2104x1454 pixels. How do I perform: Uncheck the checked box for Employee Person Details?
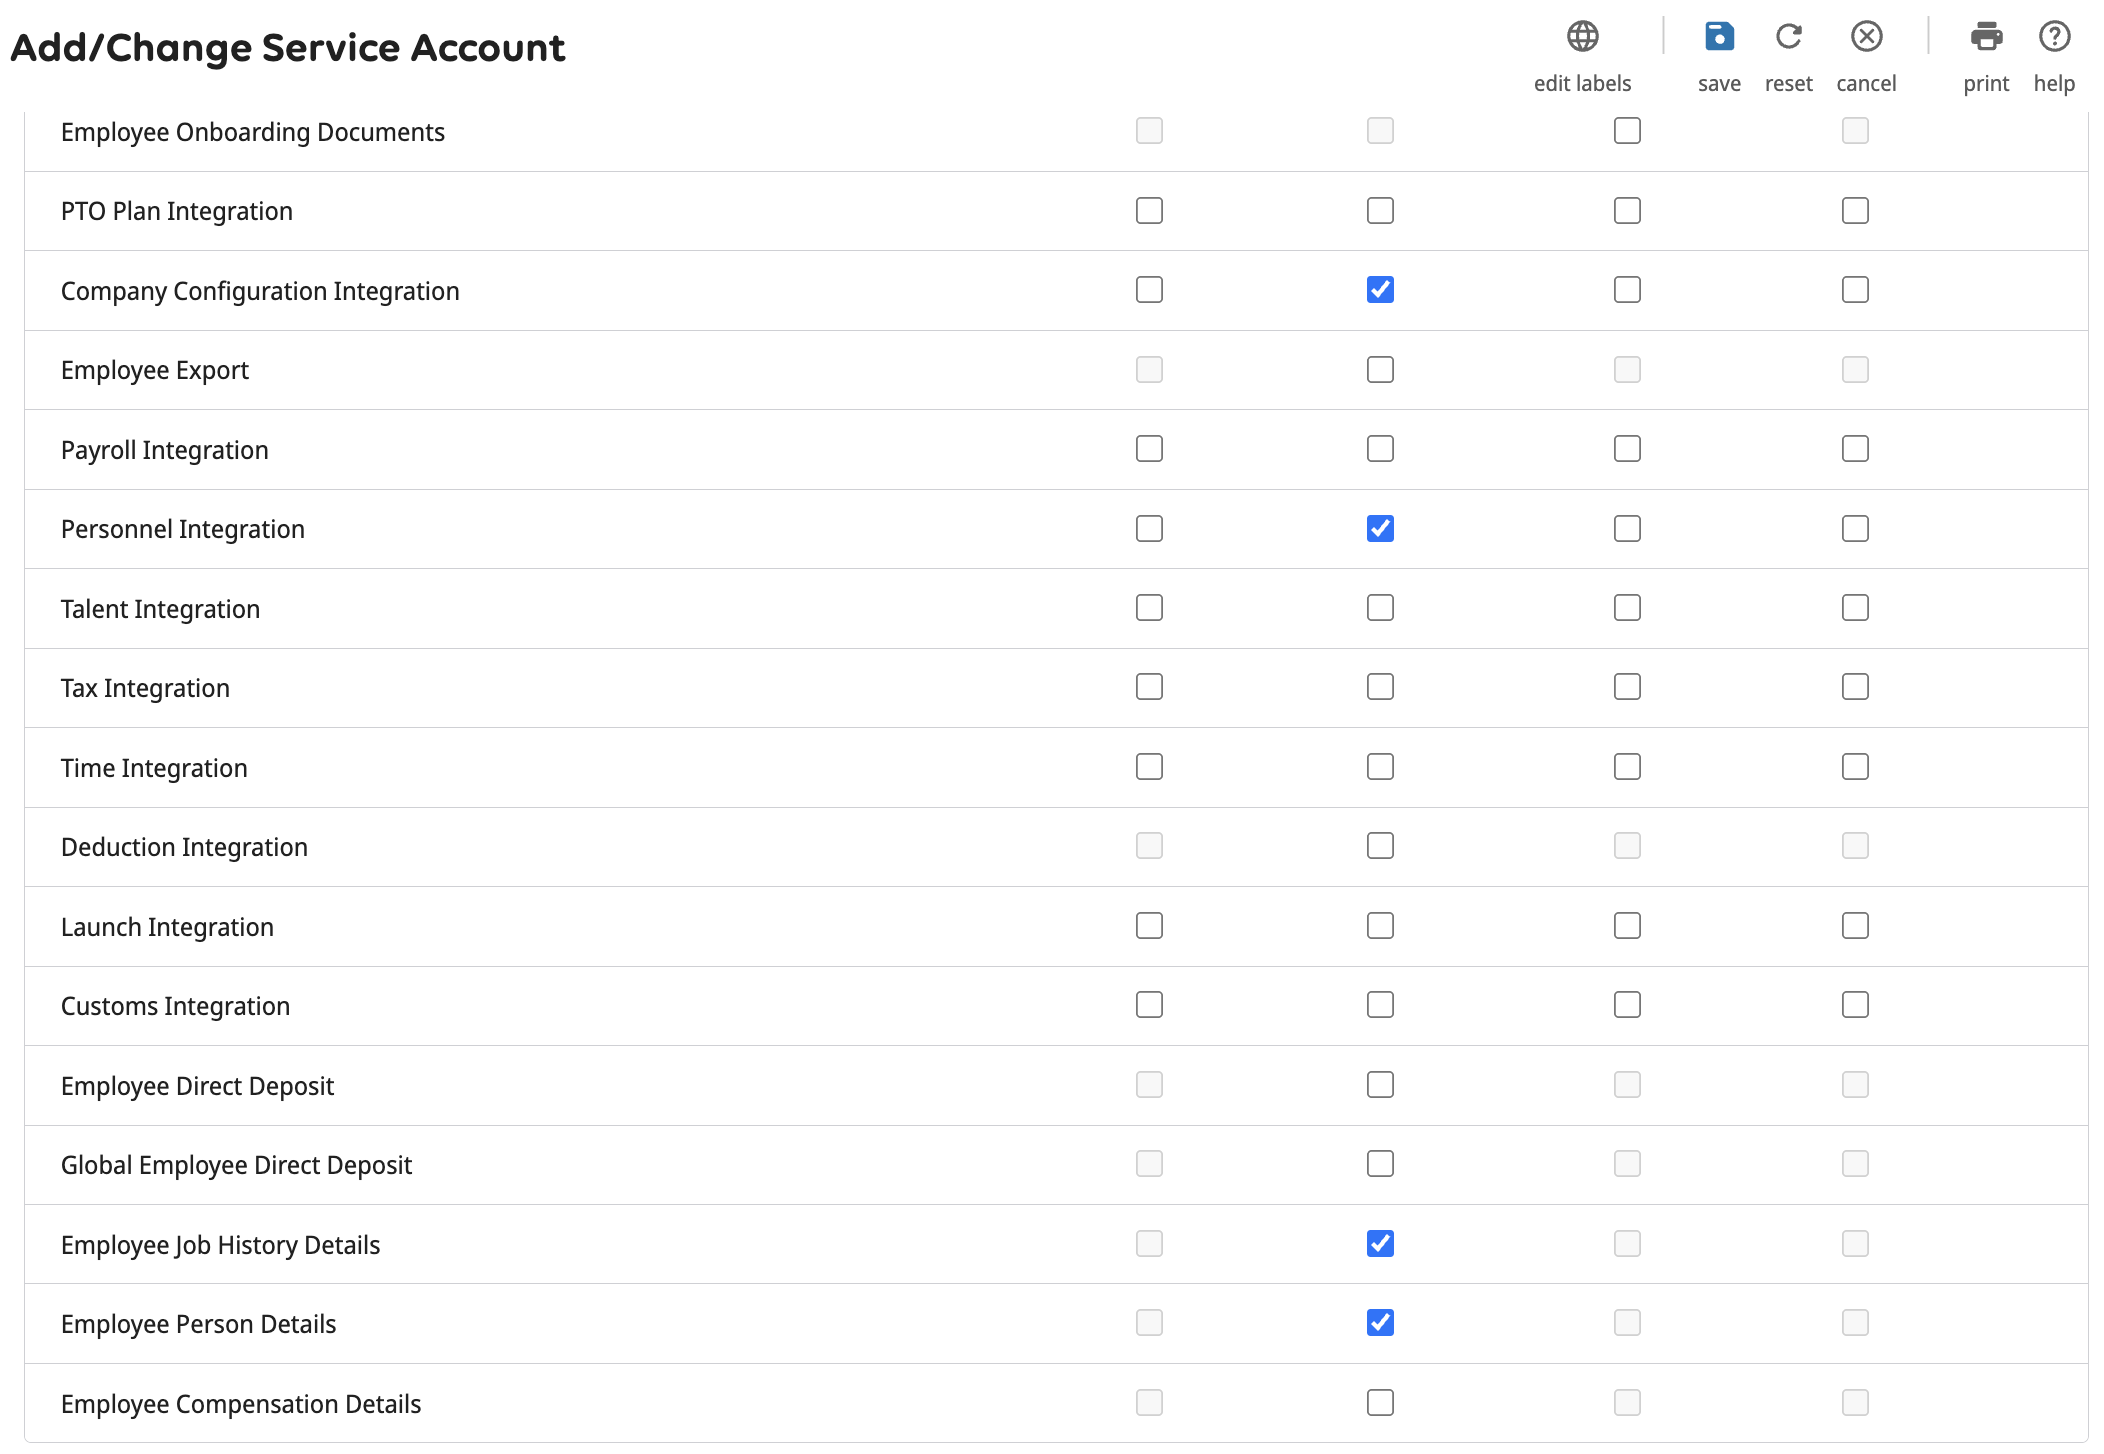(x=1380, y=1323)
